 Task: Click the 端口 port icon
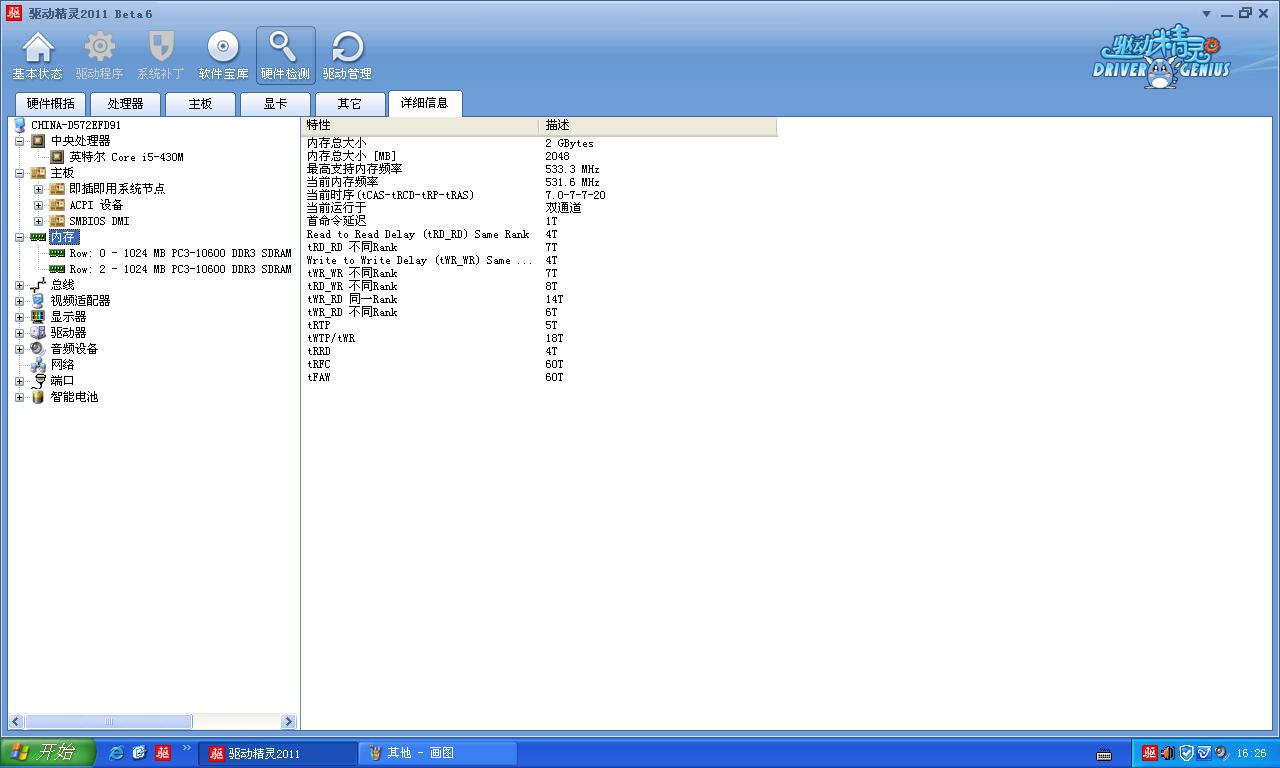38,381
